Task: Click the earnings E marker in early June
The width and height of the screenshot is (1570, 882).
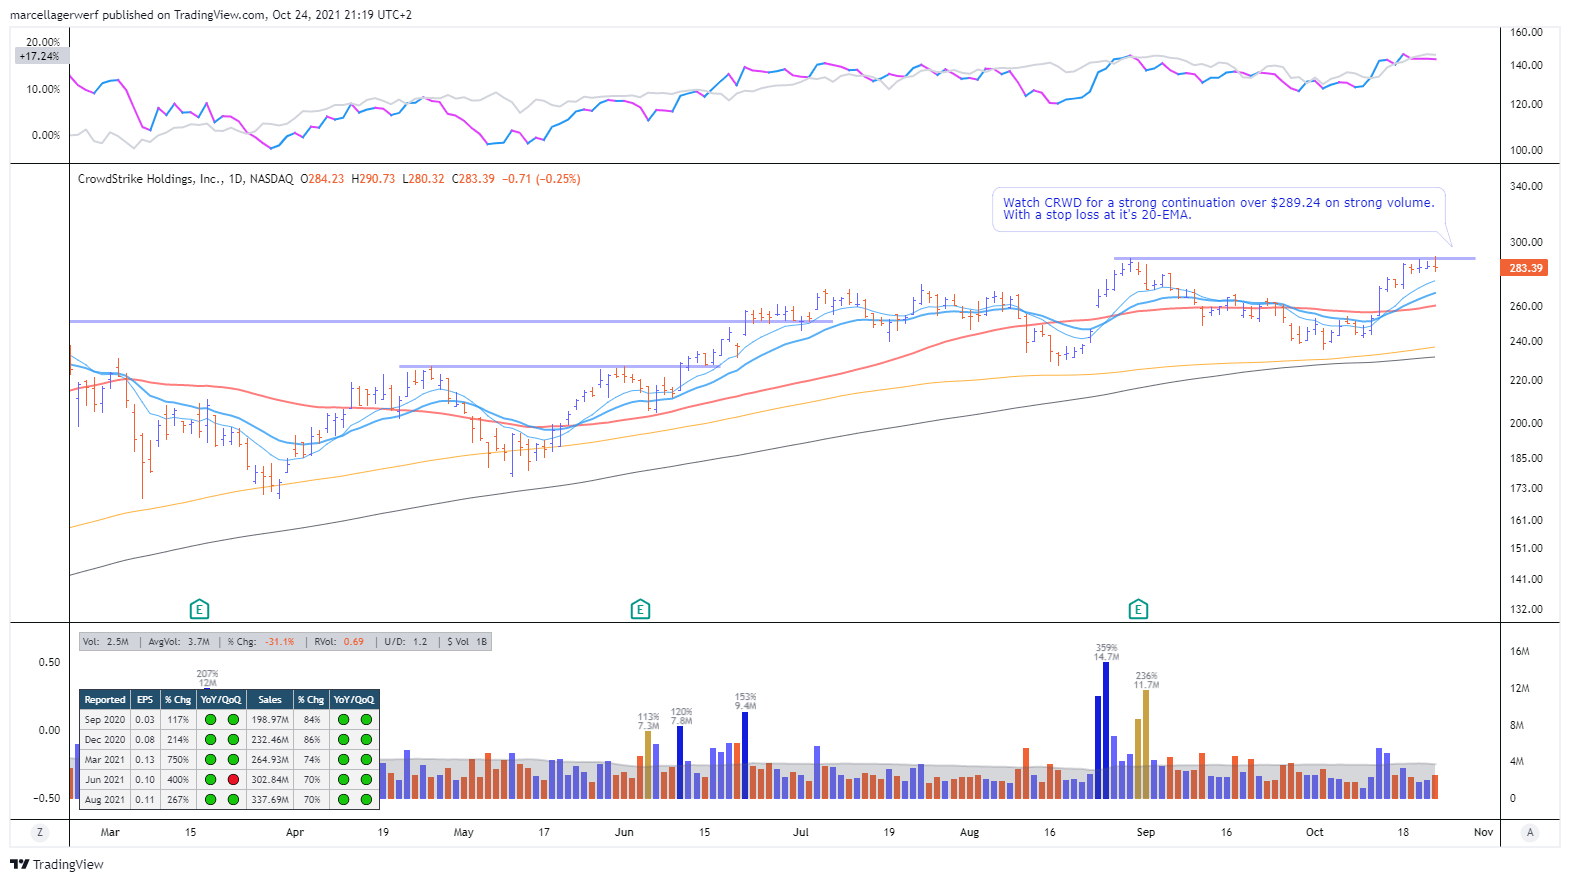Action: pos(640,609)
